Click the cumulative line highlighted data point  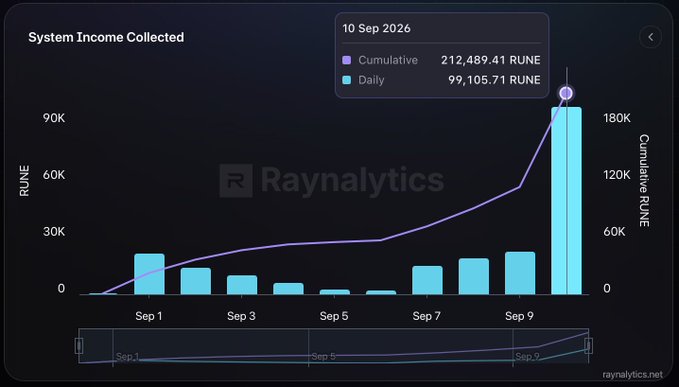566,93
